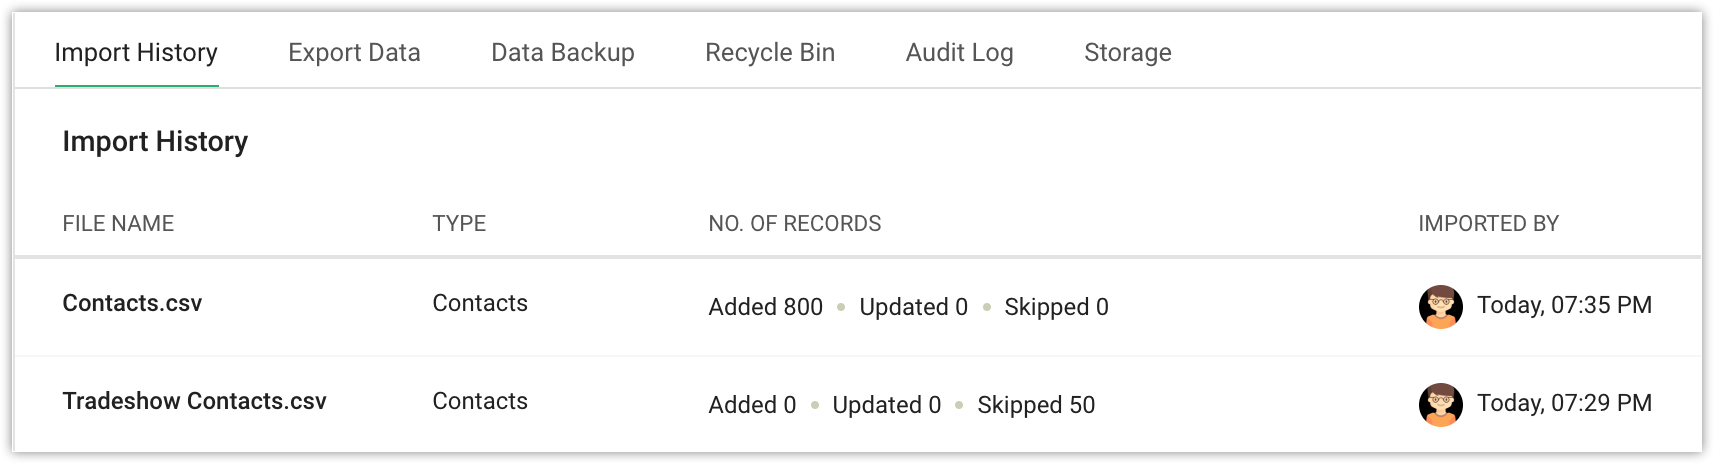Click the user avatar in the Tradeshow Contacts.csv row

[1440, 405]
